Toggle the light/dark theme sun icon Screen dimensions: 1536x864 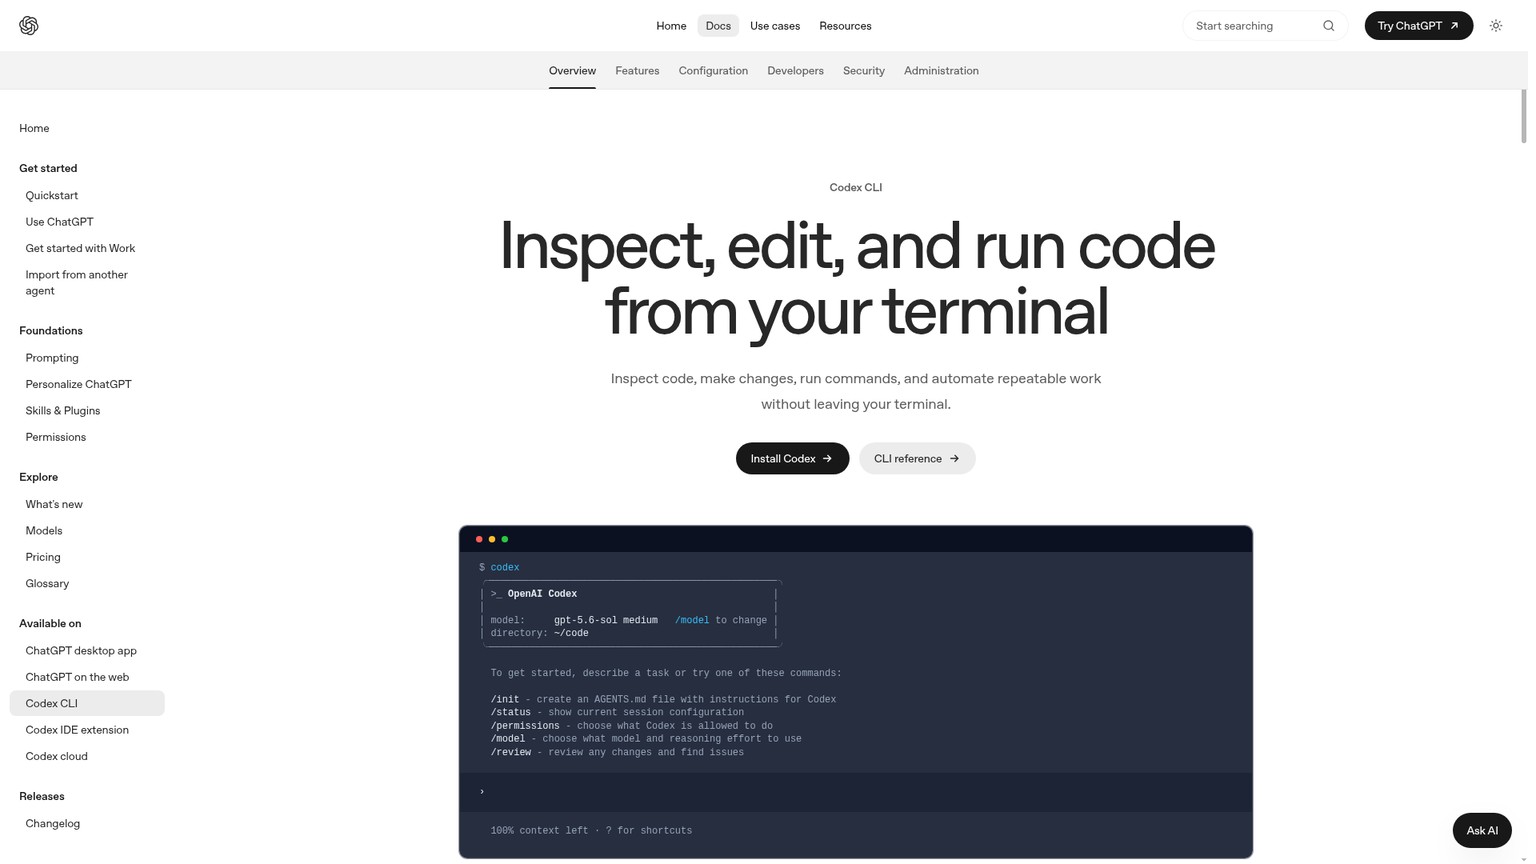(x=1495, y=26)
